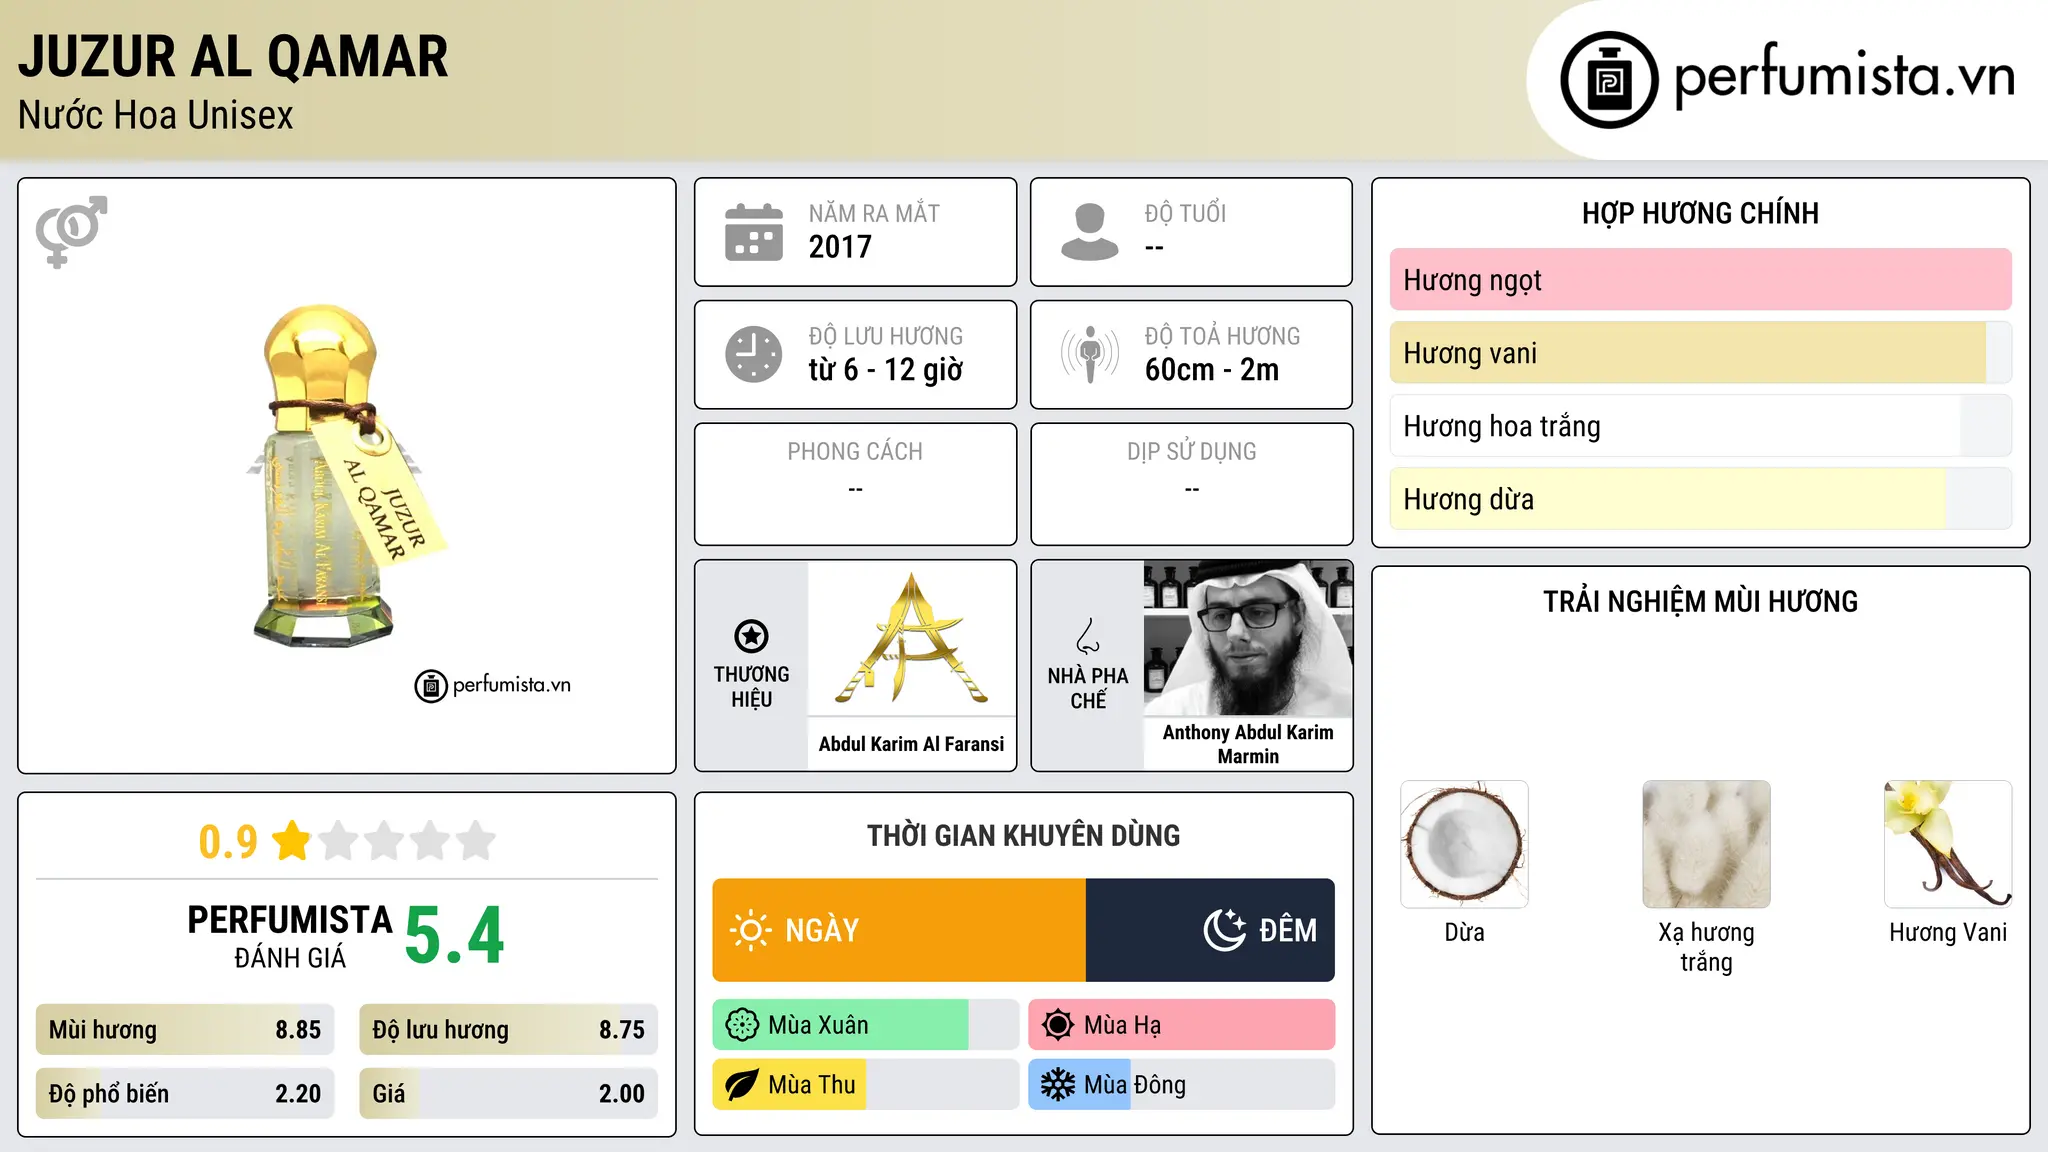Click the Hương dừa accord bar

[x=1700, y=499]
